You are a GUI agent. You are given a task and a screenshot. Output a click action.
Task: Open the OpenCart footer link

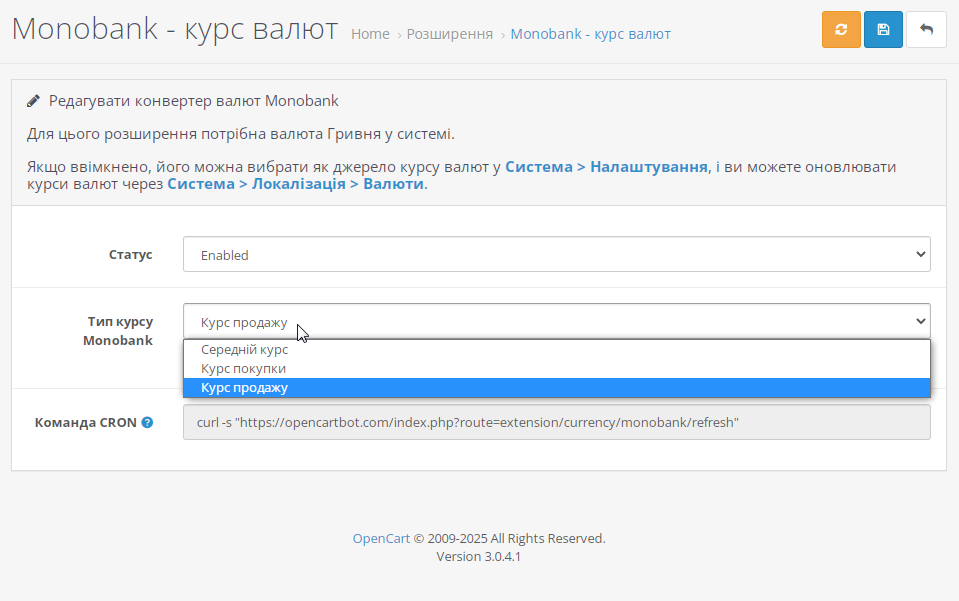tap(381, 539)
